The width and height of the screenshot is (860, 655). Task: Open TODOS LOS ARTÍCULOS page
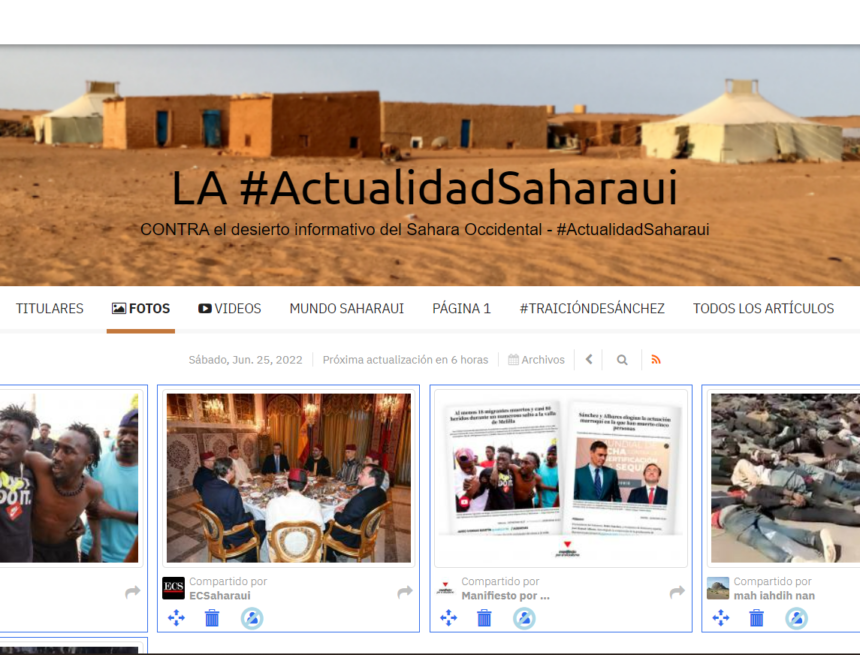pos(765,309)
